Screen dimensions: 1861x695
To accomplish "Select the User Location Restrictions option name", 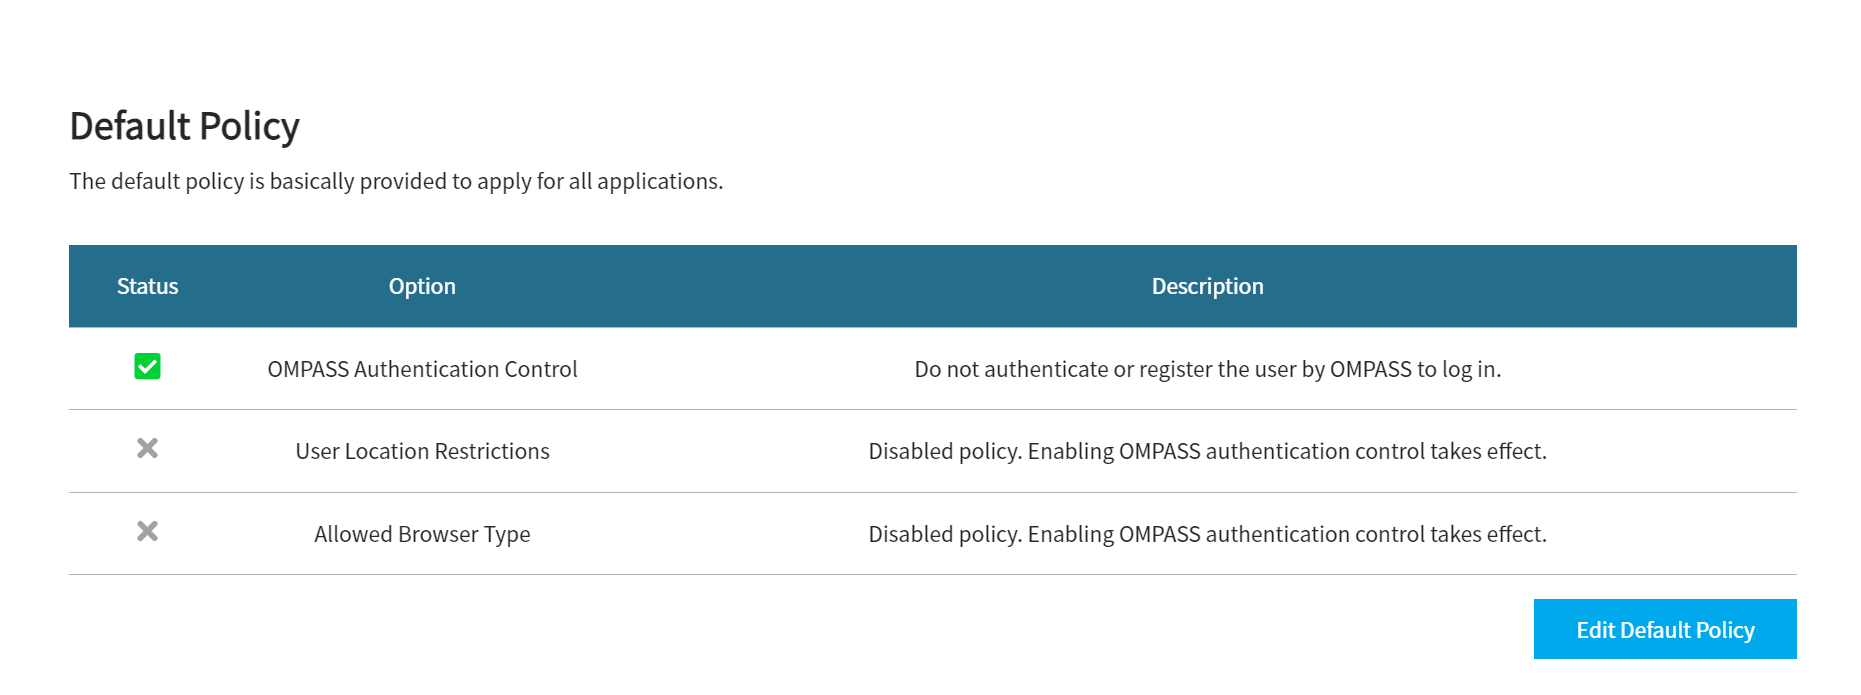I will 422,451.
